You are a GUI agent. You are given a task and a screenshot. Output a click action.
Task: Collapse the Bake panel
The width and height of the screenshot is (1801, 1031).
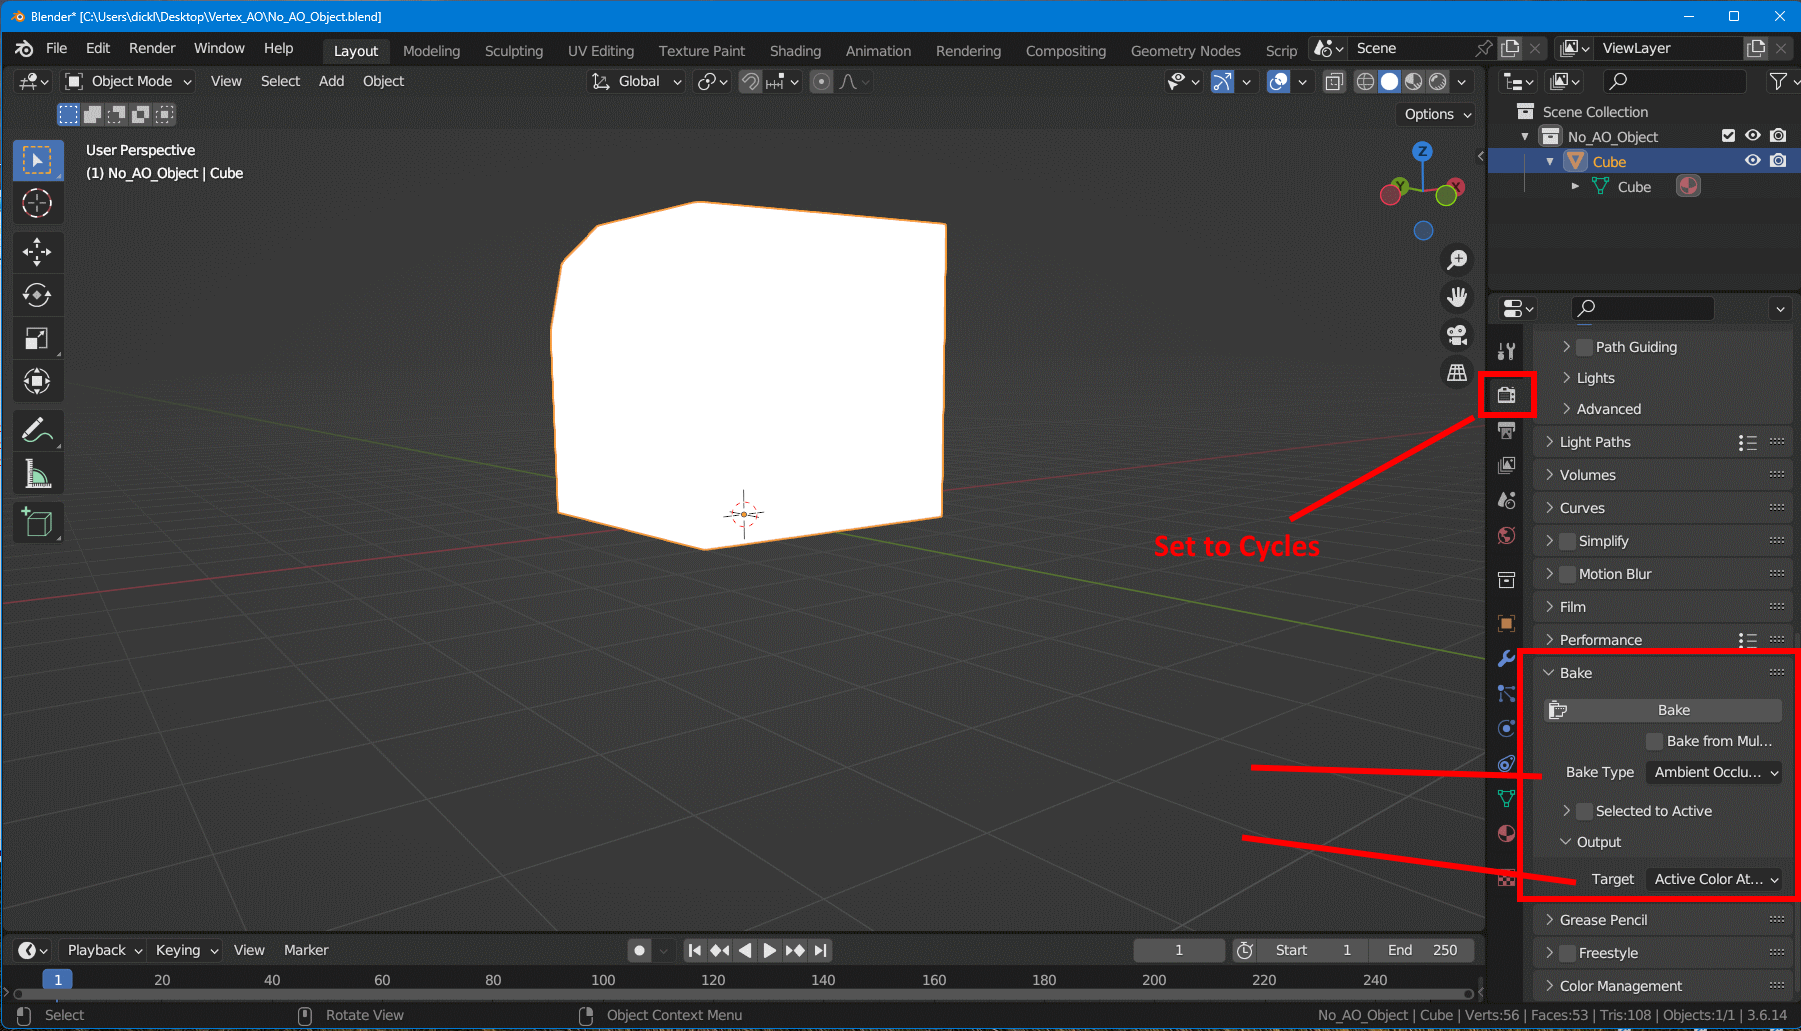[x=1575, y=673]
